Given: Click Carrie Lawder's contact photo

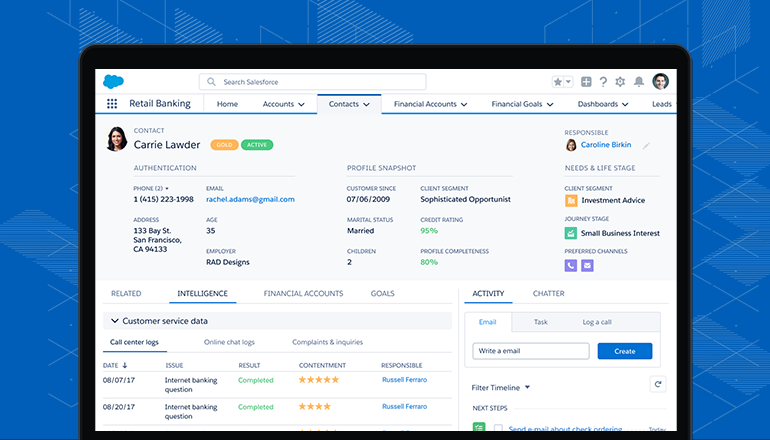Looking at the screenshot, I should tap(117, 139).
